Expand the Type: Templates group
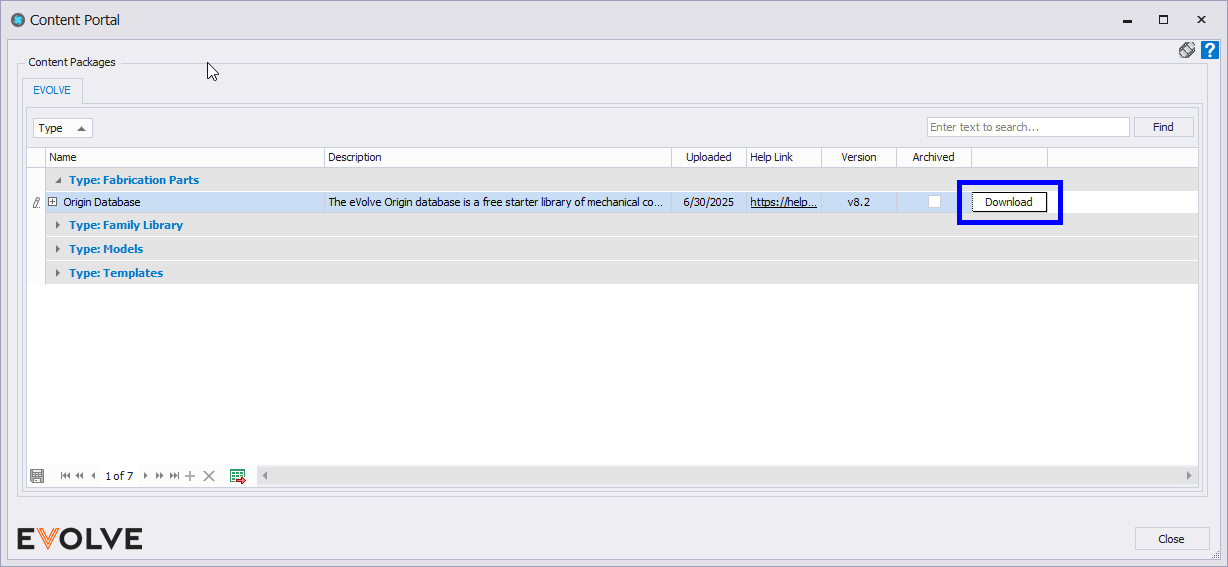 [58, 273]
